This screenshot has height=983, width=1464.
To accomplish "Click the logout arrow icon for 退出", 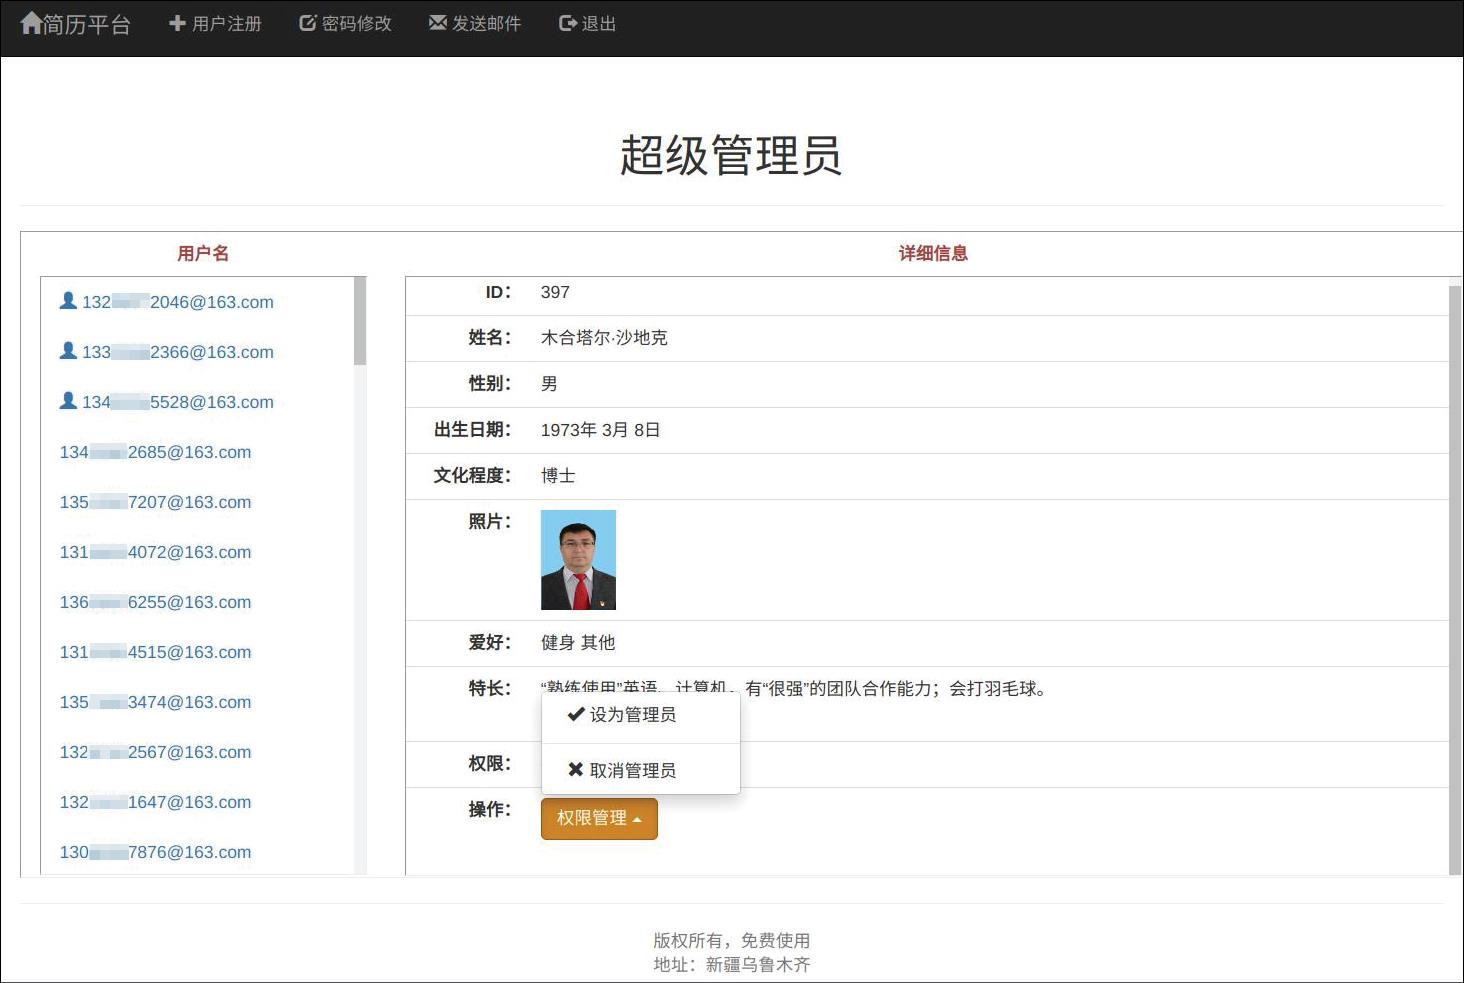I will point(568,23).
